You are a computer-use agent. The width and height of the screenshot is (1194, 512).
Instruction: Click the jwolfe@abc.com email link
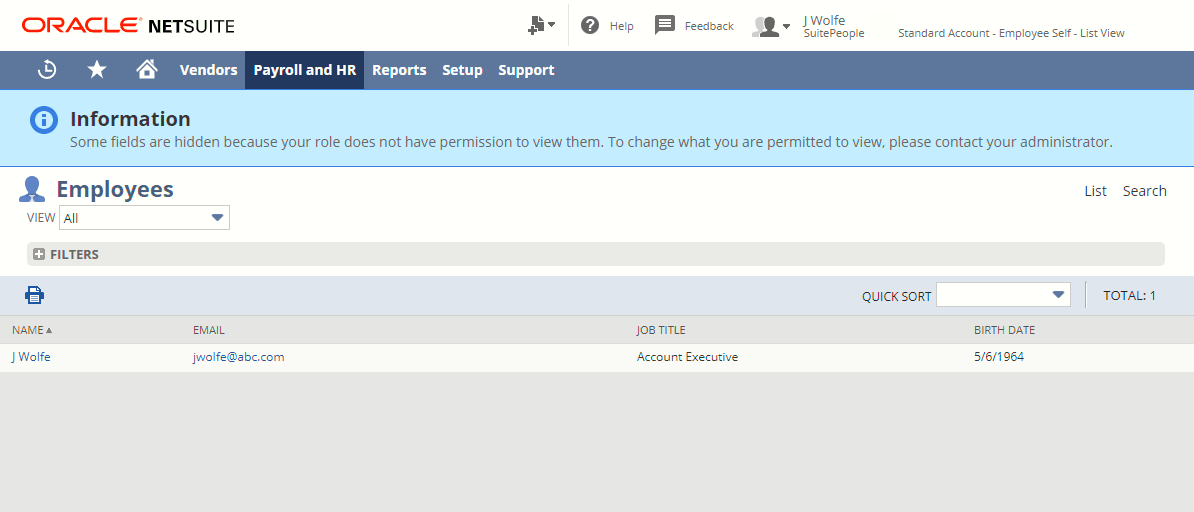pos(239,357)
